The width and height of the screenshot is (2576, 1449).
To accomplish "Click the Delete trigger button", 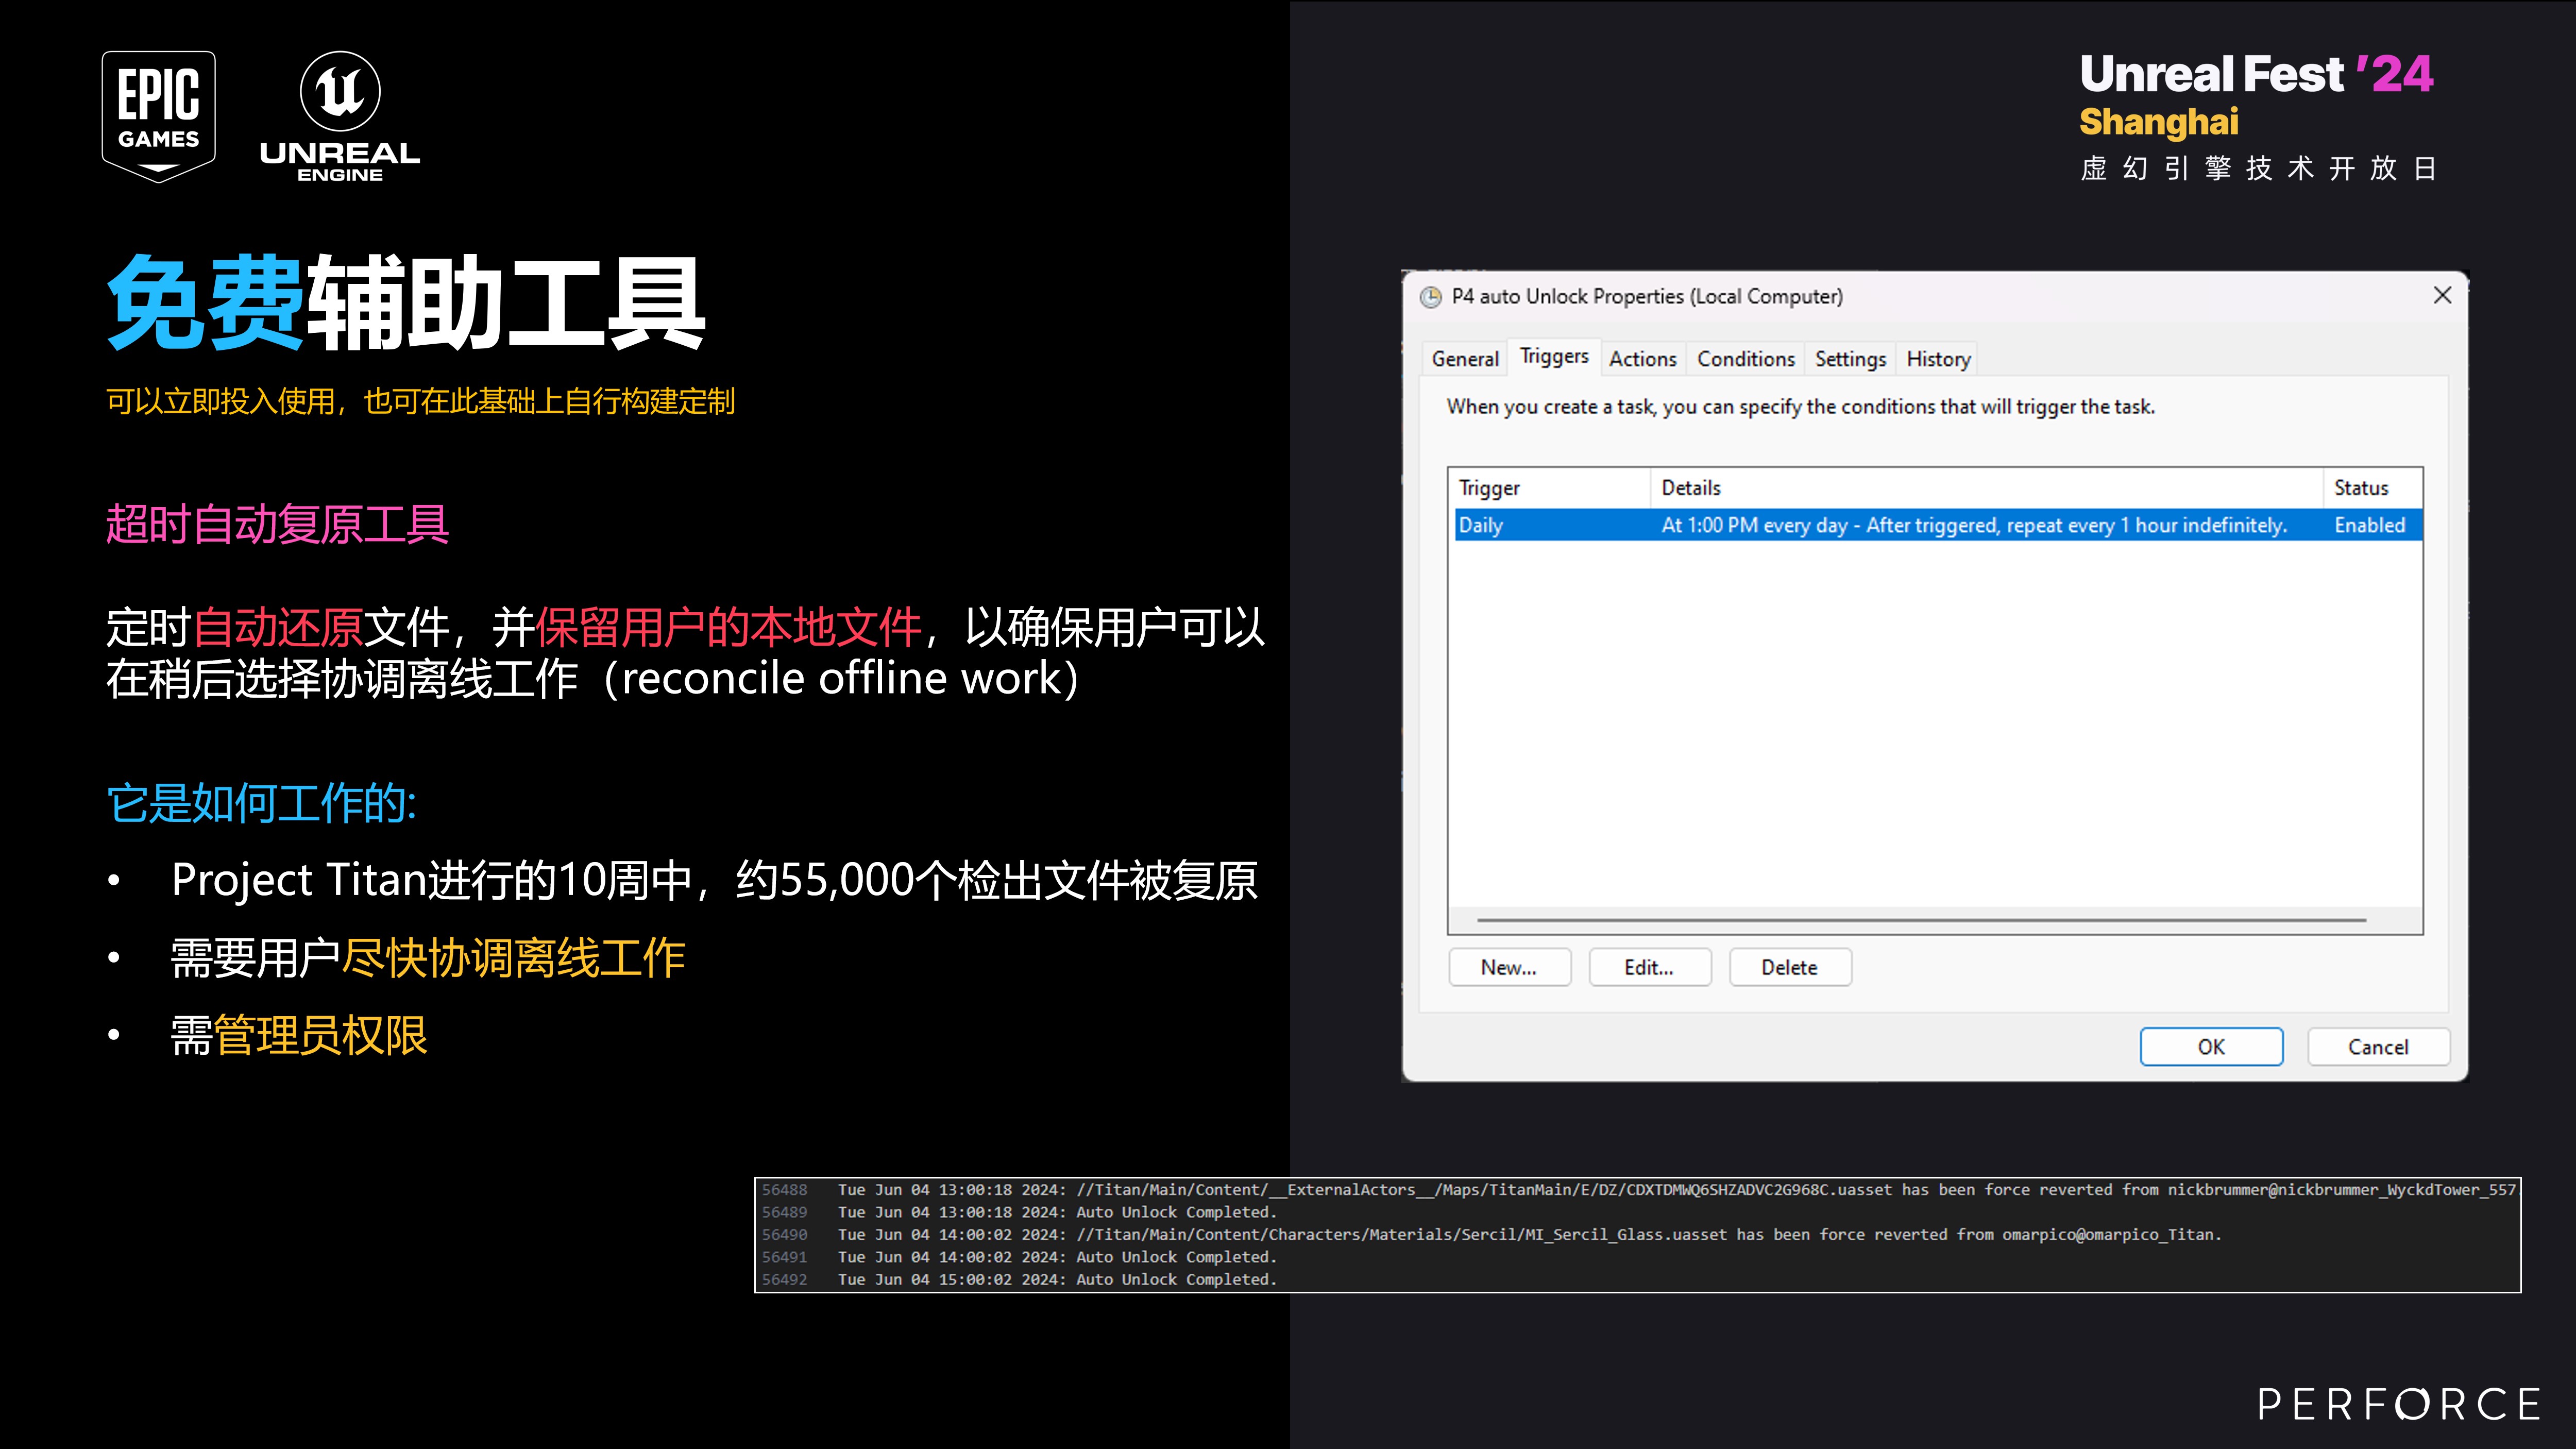I will coord(1789,967).
